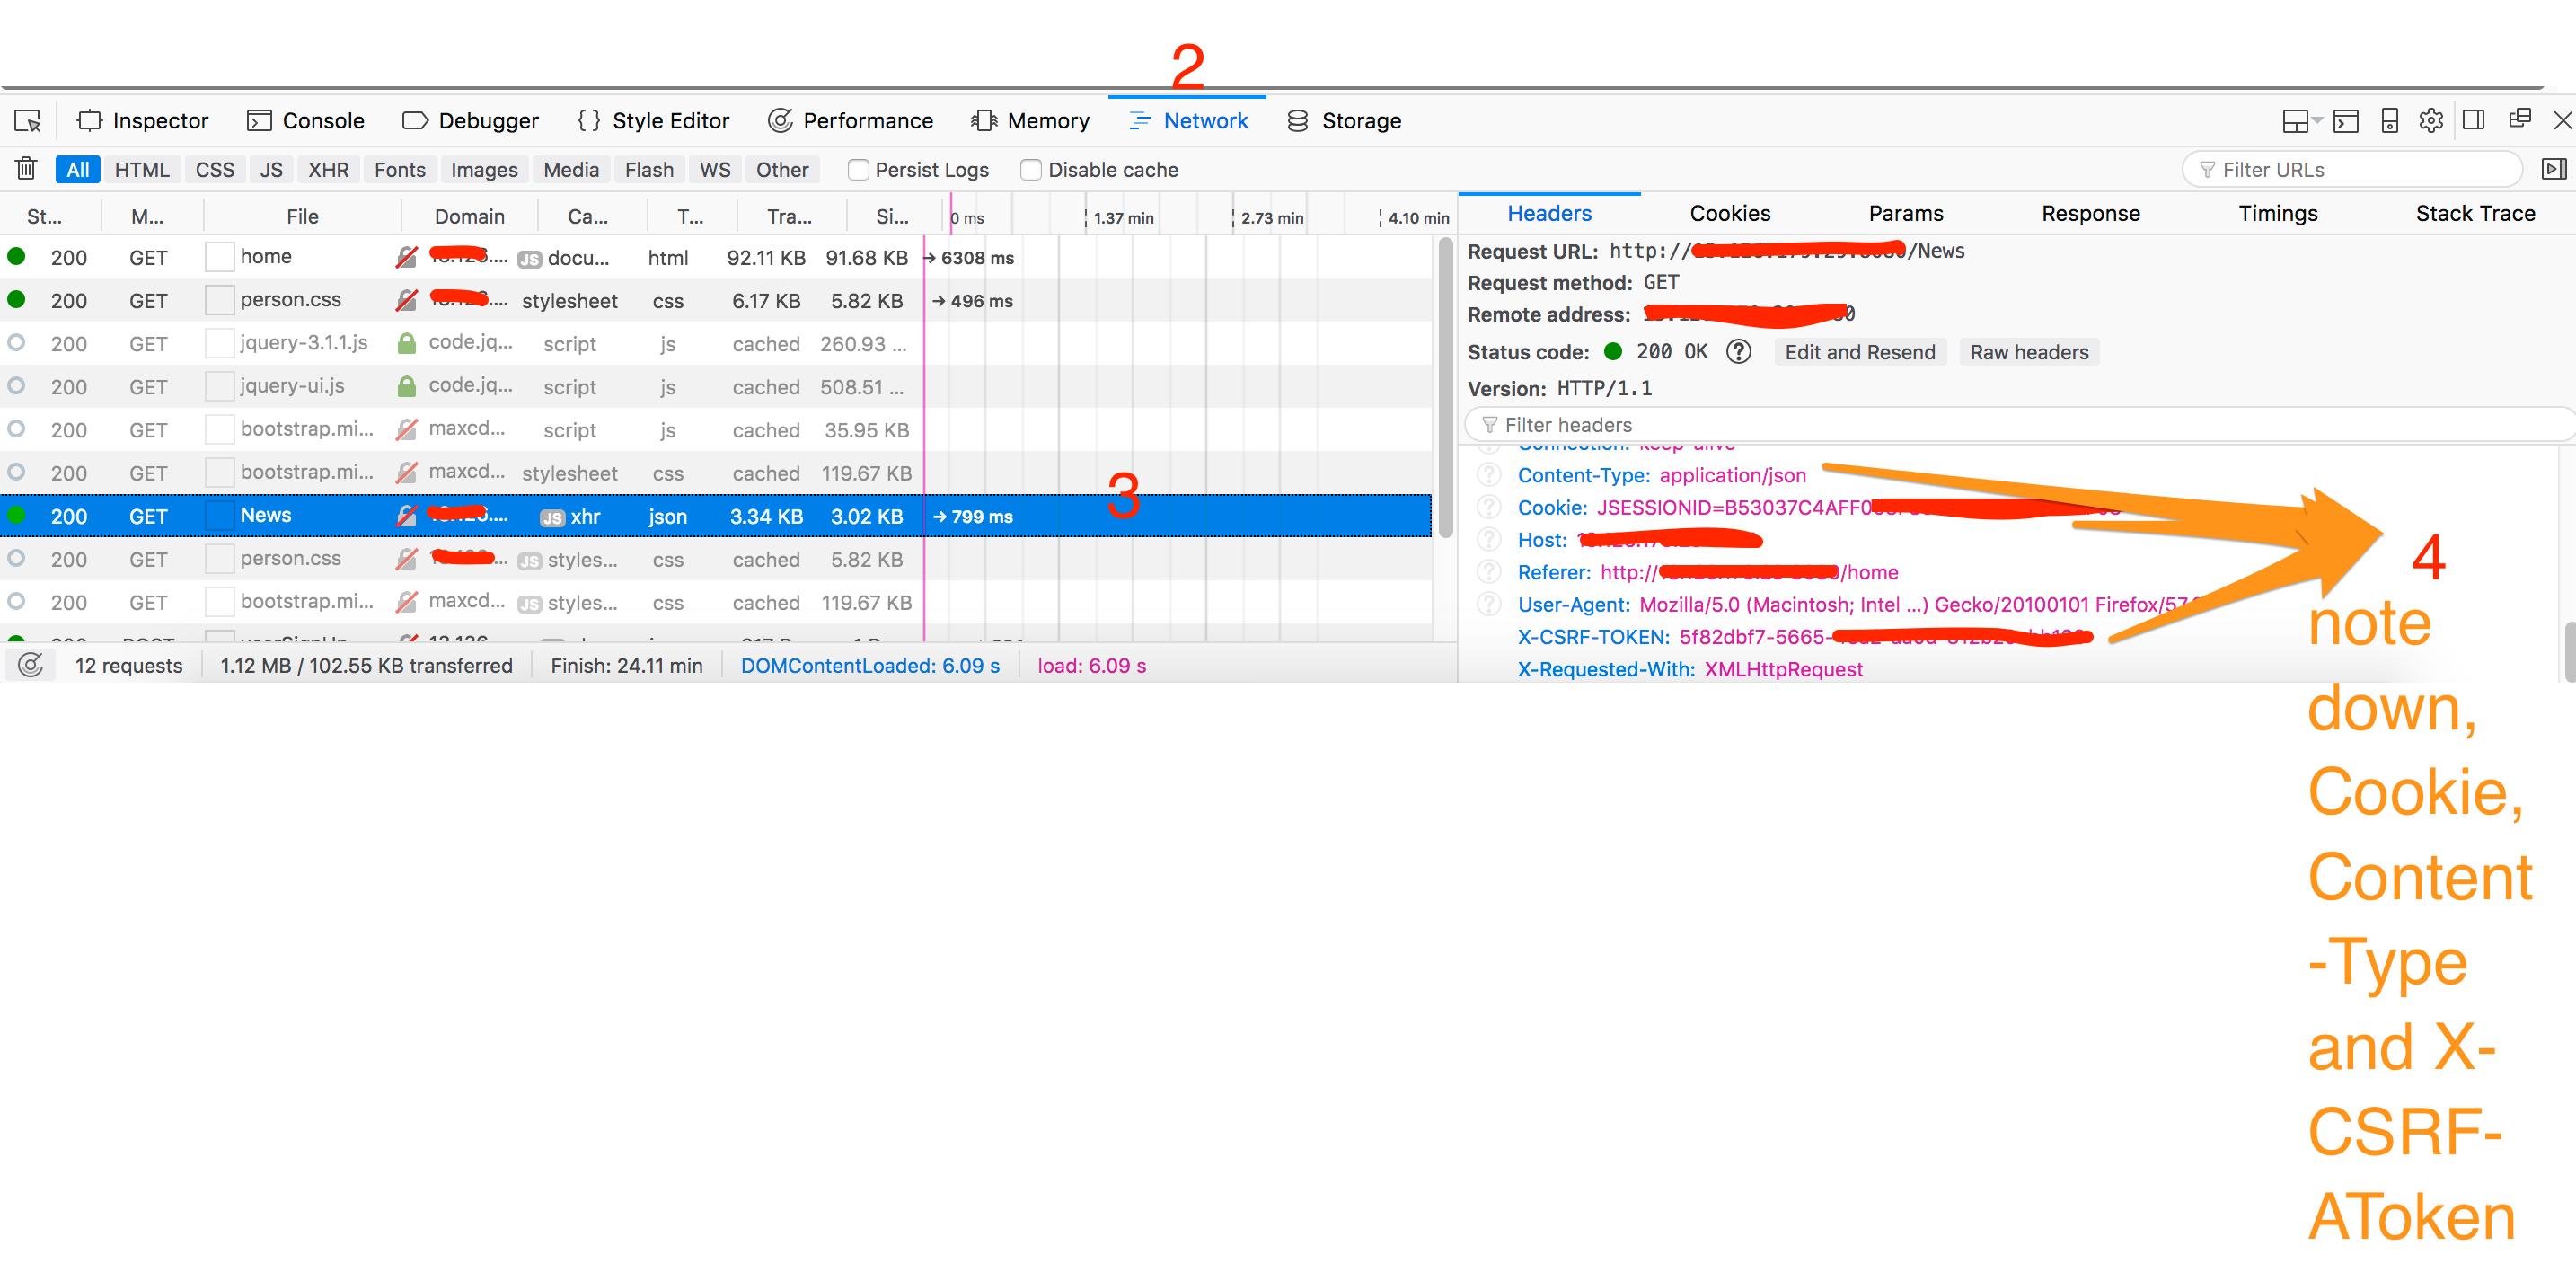Clear all requests with the trash icon
Viewport: 2576px width, 1281px height.
coord(25,169)
